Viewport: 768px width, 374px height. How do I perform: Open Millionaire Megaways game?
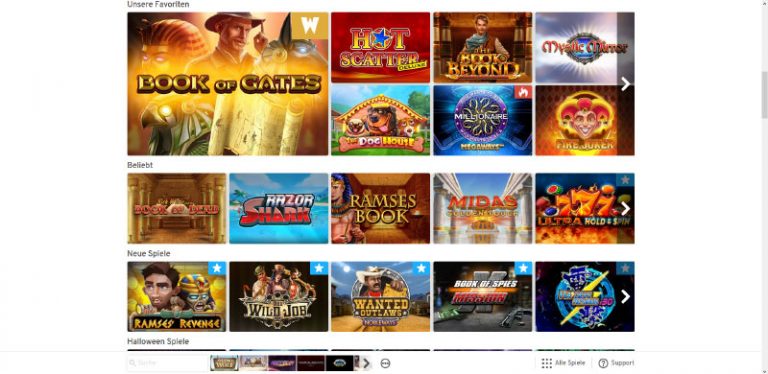point(482,120)
